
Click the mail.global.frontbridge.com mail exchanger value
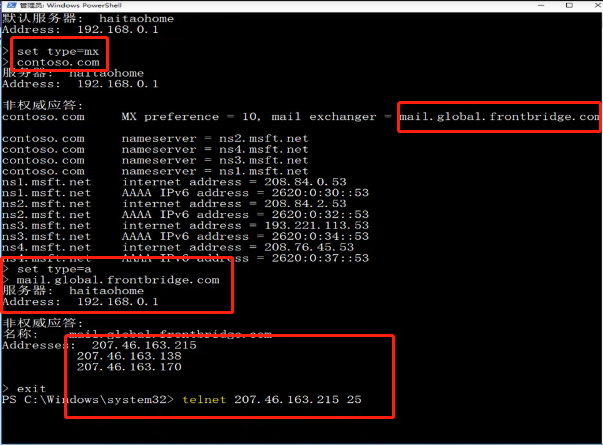[x=499, y=117]
